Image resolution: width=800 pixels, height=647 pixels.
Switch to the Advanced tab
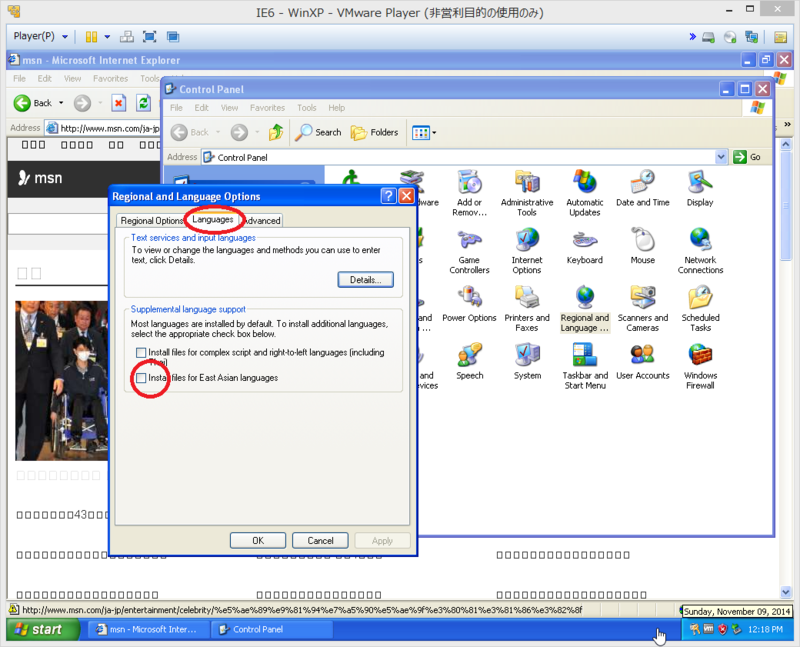(x=262, y=220)
